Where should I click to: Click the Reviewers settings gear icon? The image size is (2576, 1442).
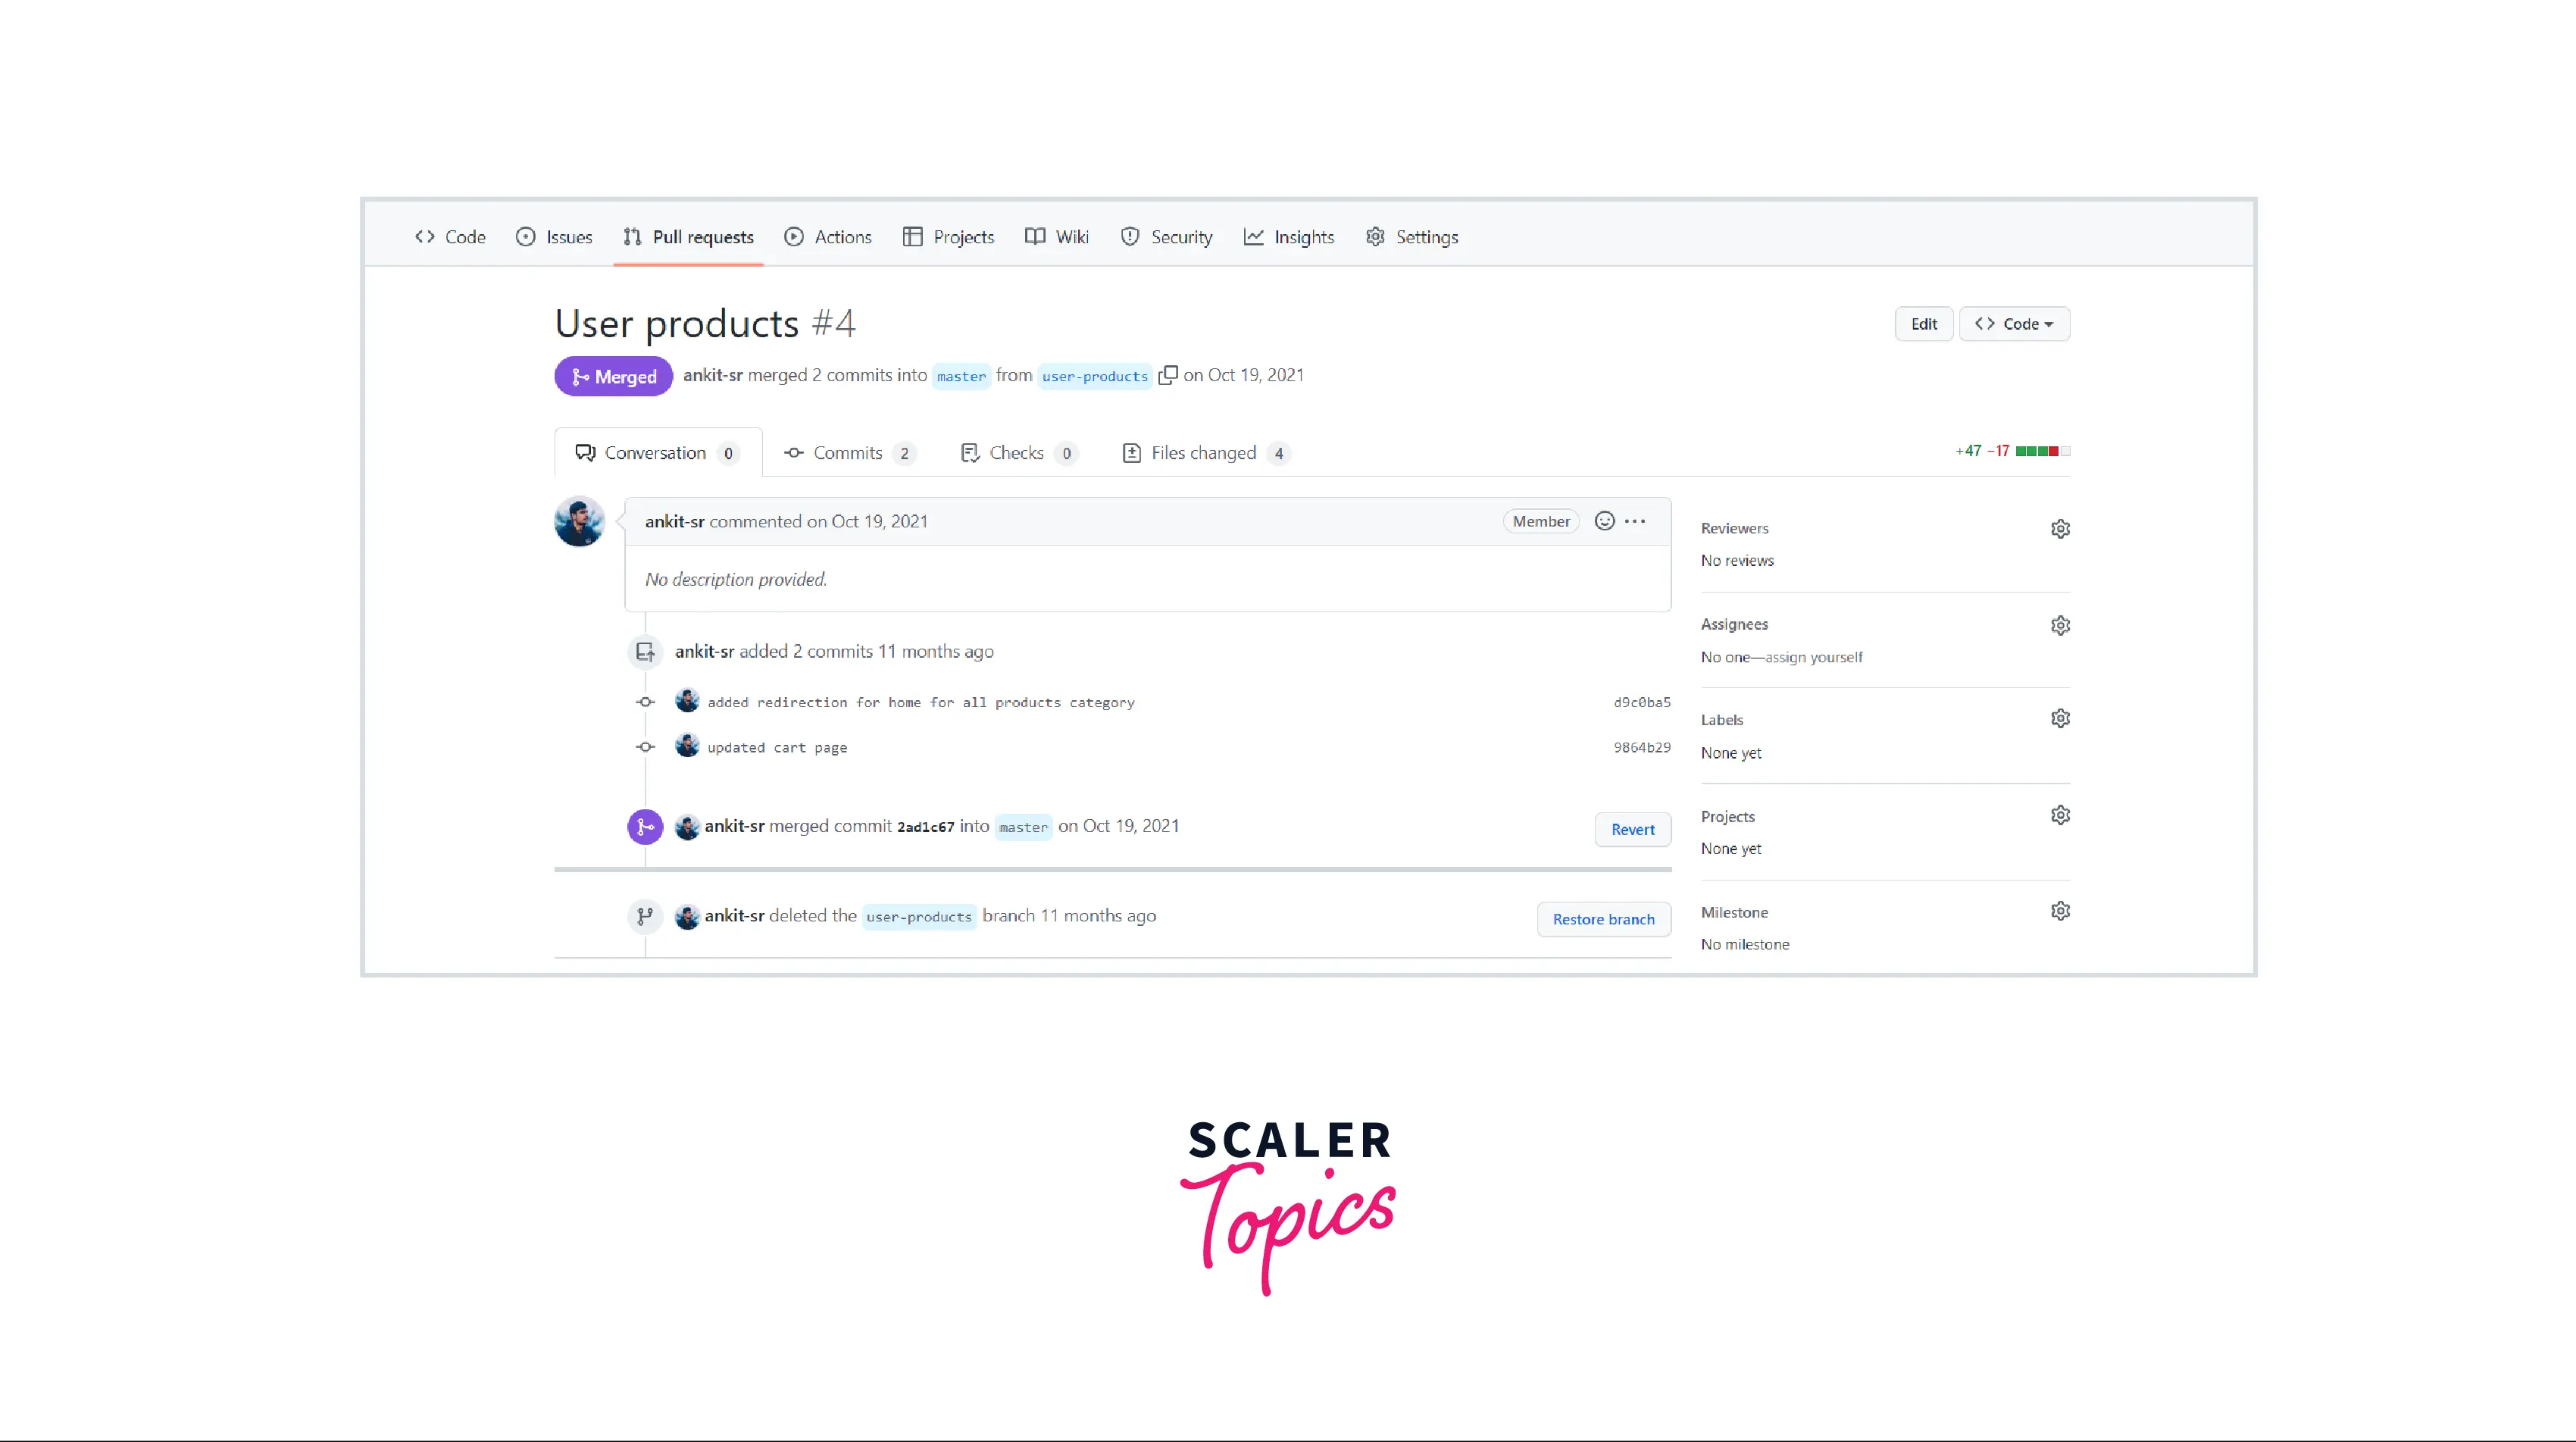coord(2059,527)
